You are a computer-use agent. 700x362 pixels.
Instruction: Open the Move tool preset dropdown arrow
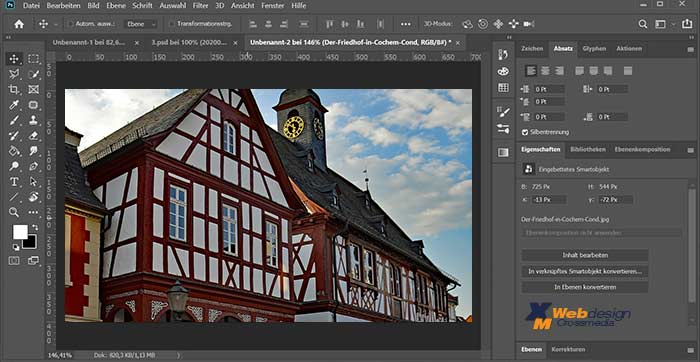coord(56,25)
